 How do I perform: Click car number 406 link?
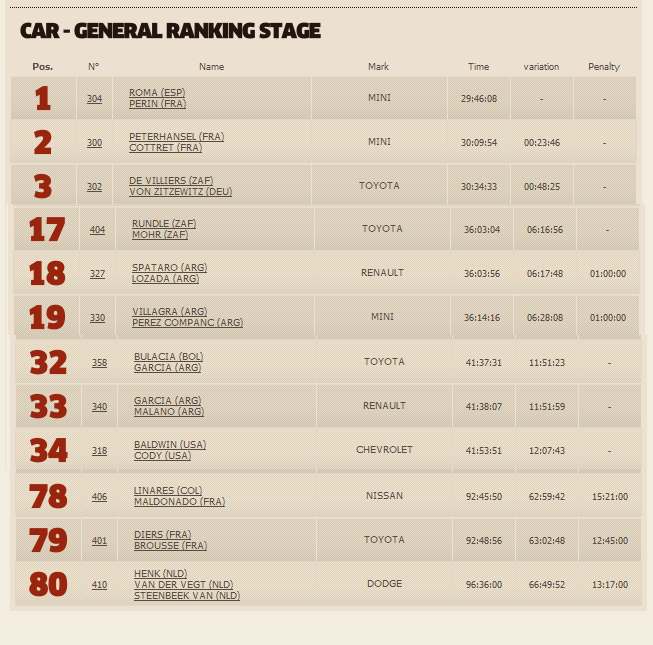(99, 497)
